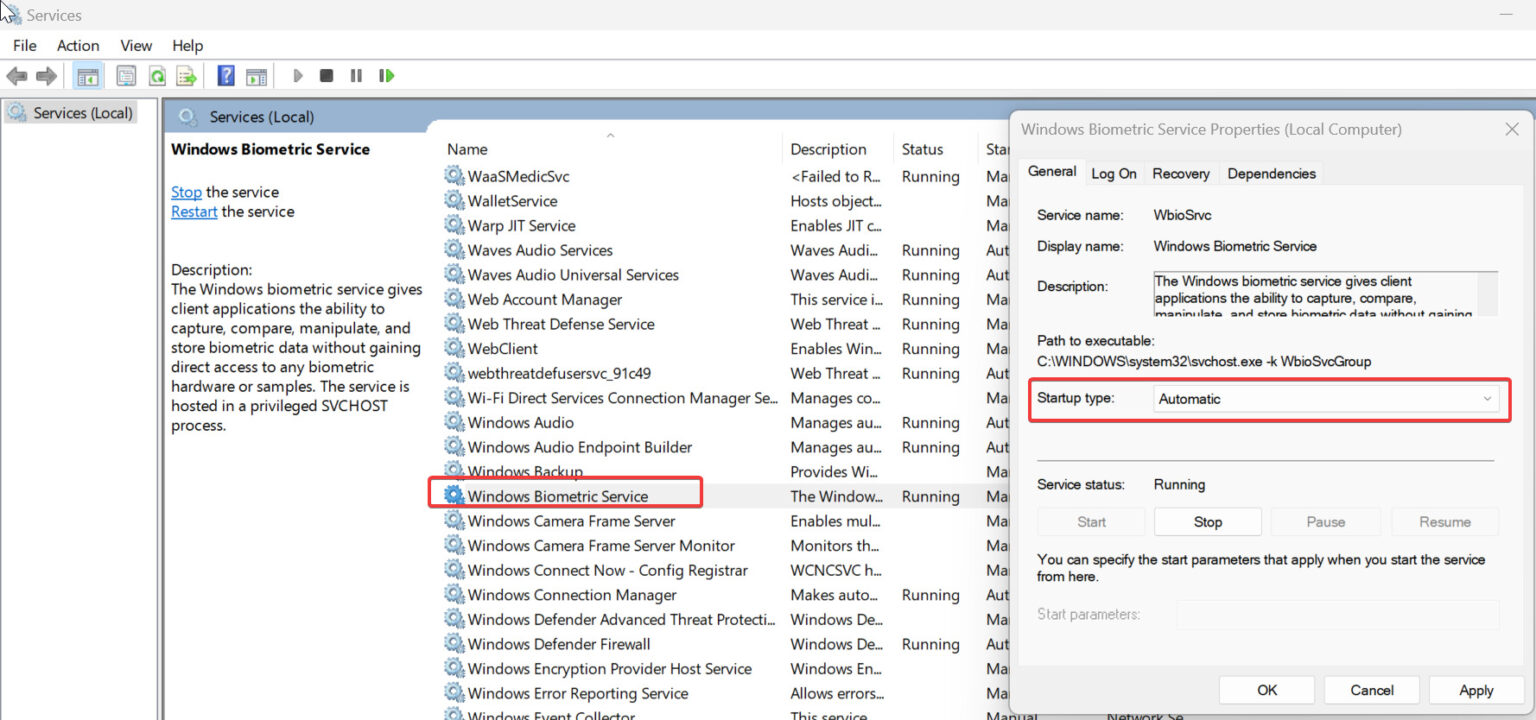Restart the service with the restart toolbar icon
1536x720 pixels.
click(x=387, y=75)
